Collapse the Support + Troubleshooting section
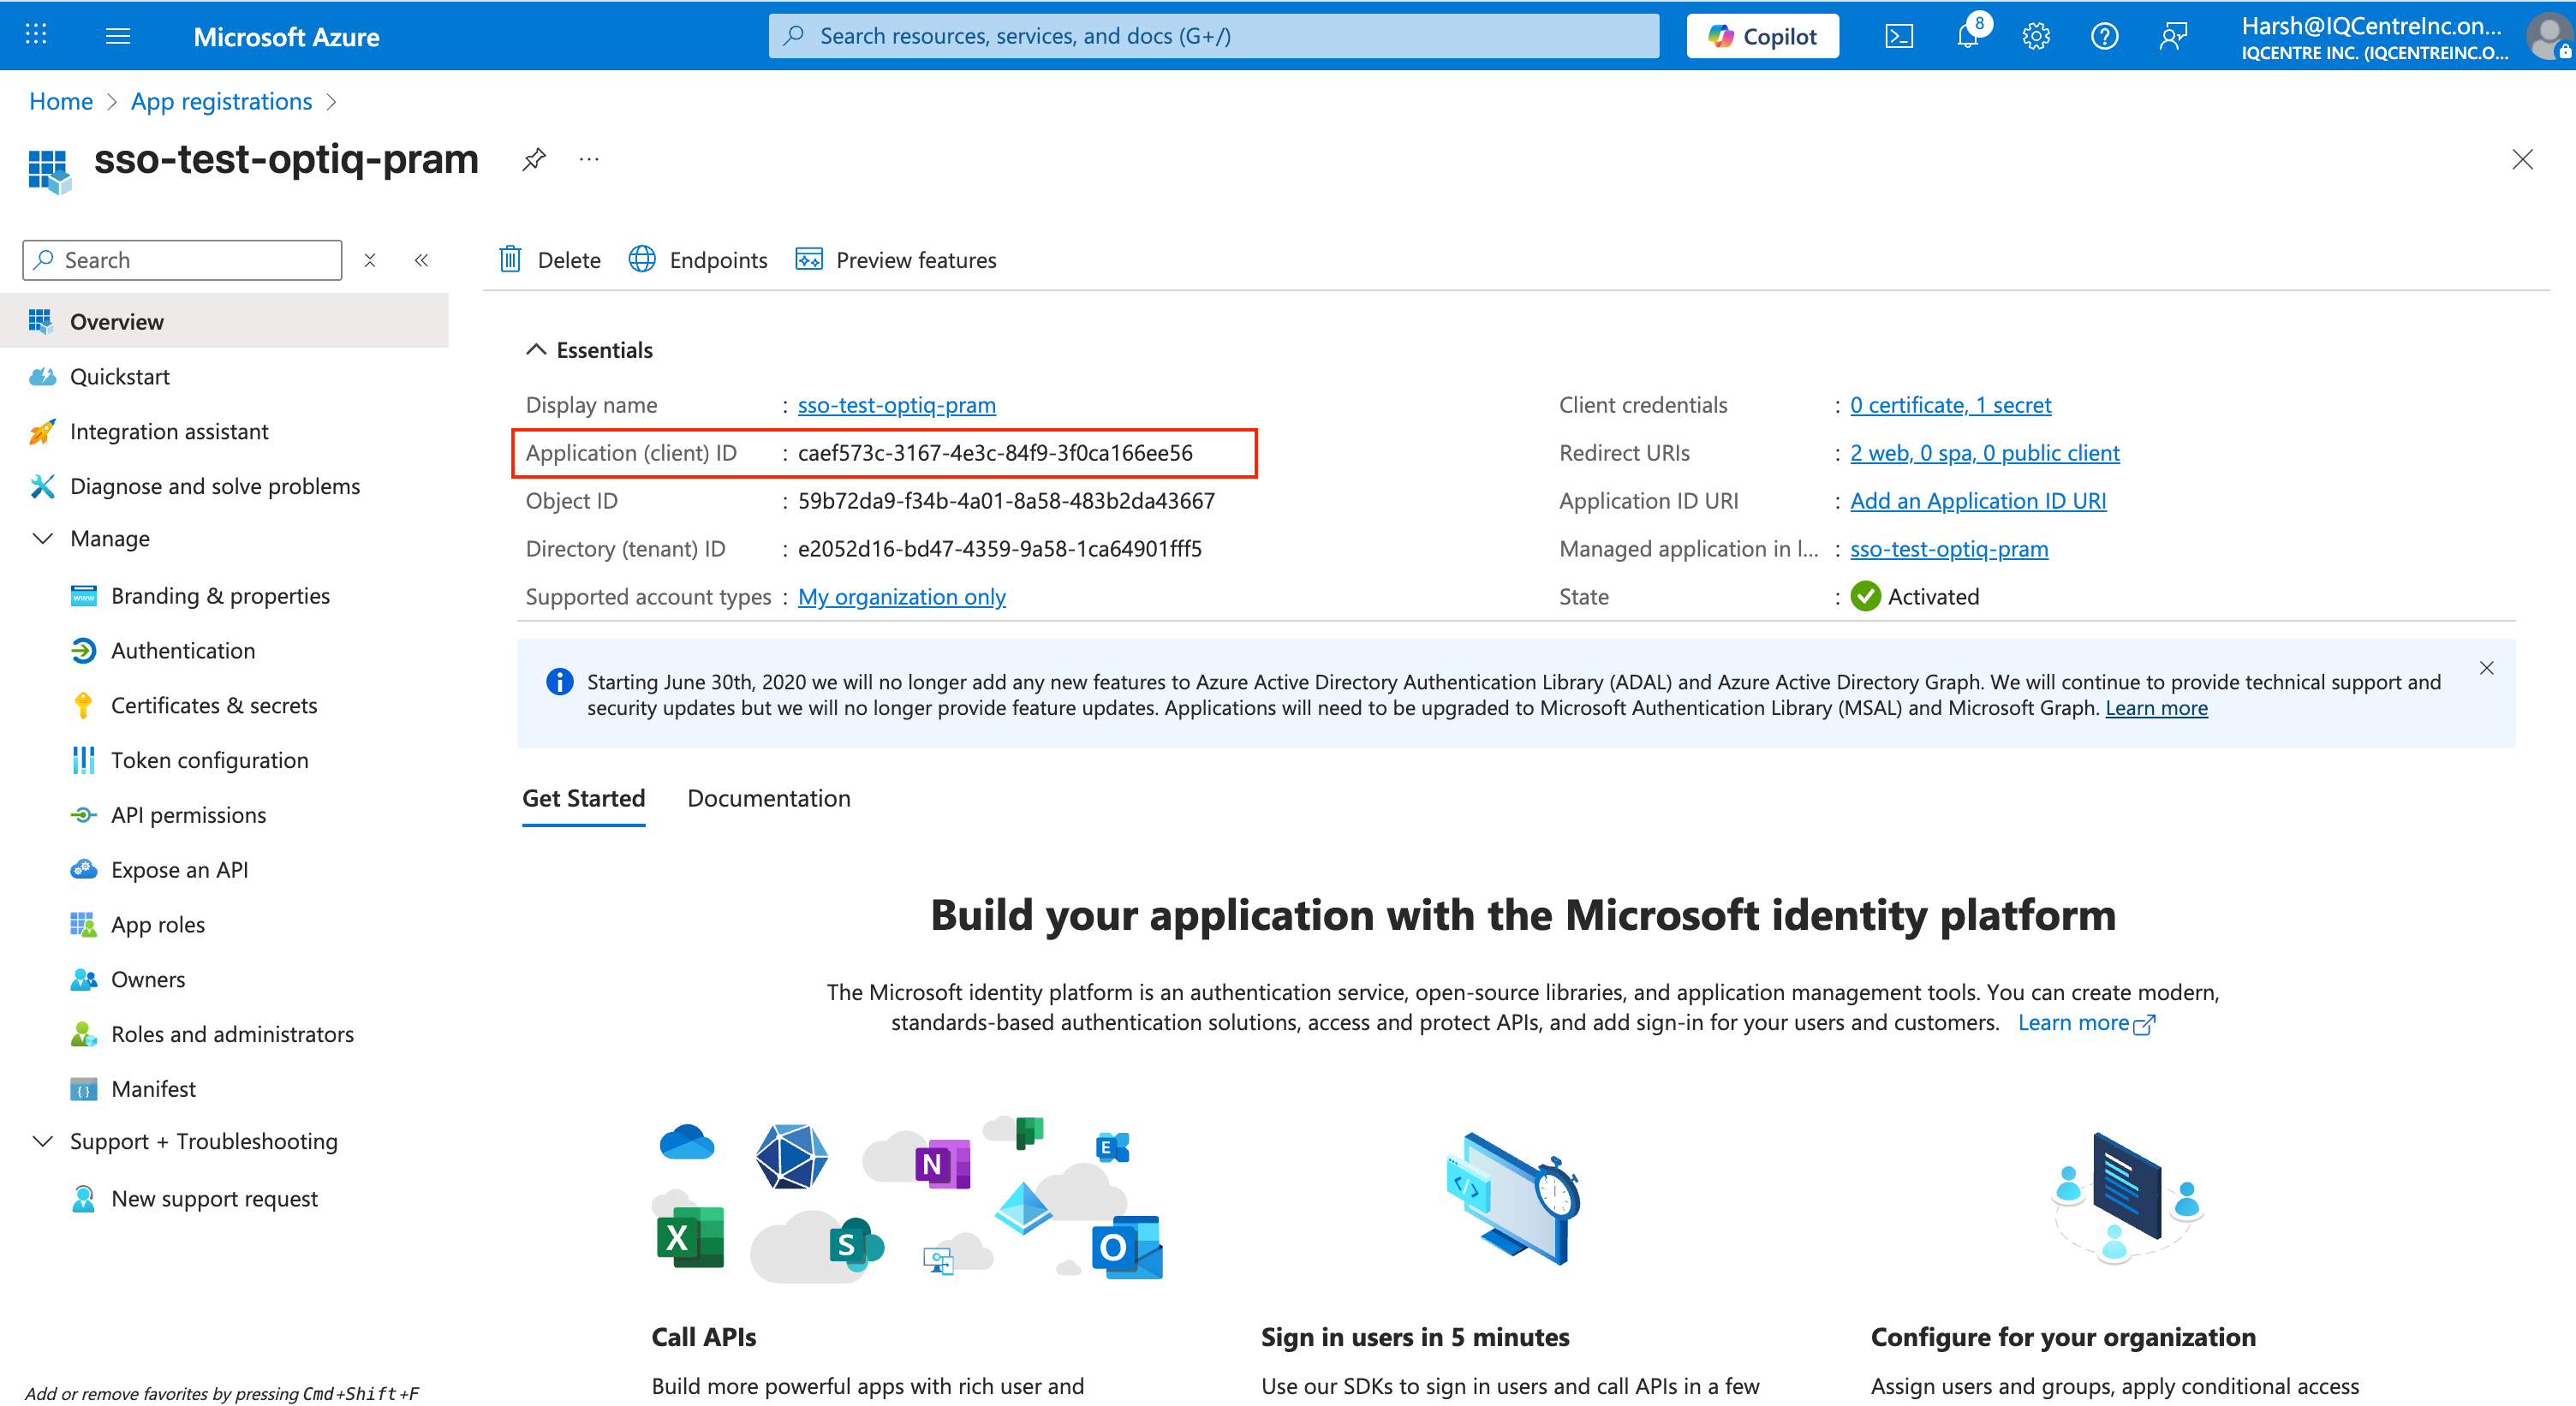This screenshot has width=2576, height=1406. pyautogui.click(x=43, y=1142)
